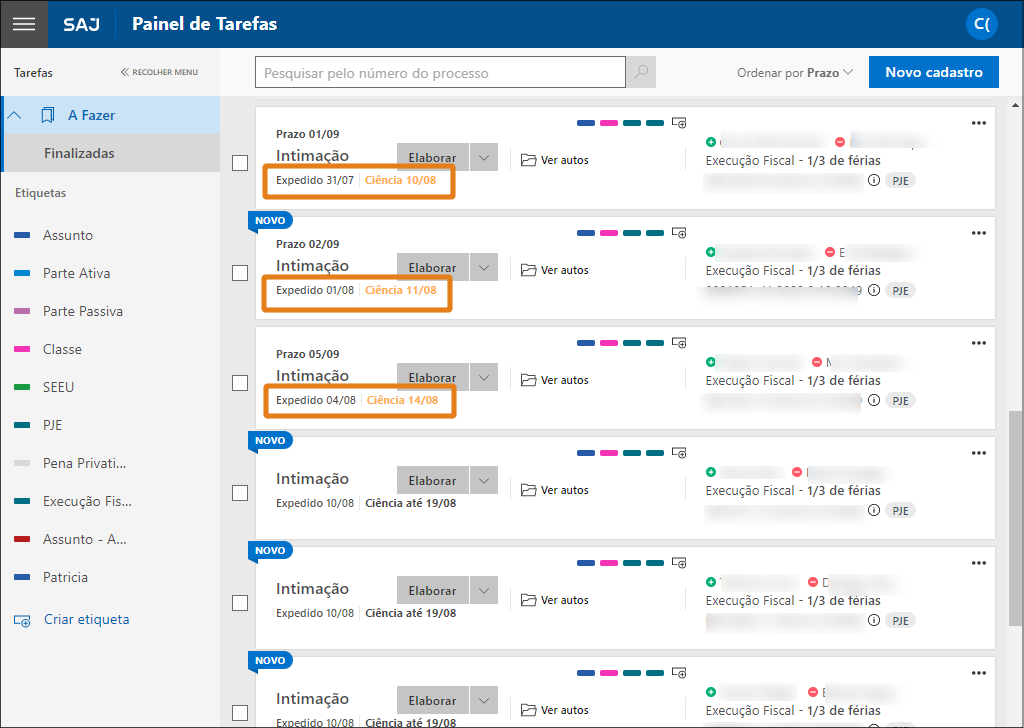
Task: Open three-dots options on Prazo 05/09 card
Action: tap(978, 343)
